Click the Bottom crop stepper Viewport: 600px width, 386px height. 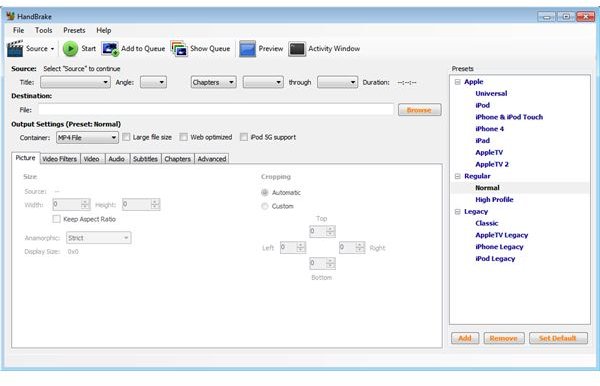pos(322,263)
